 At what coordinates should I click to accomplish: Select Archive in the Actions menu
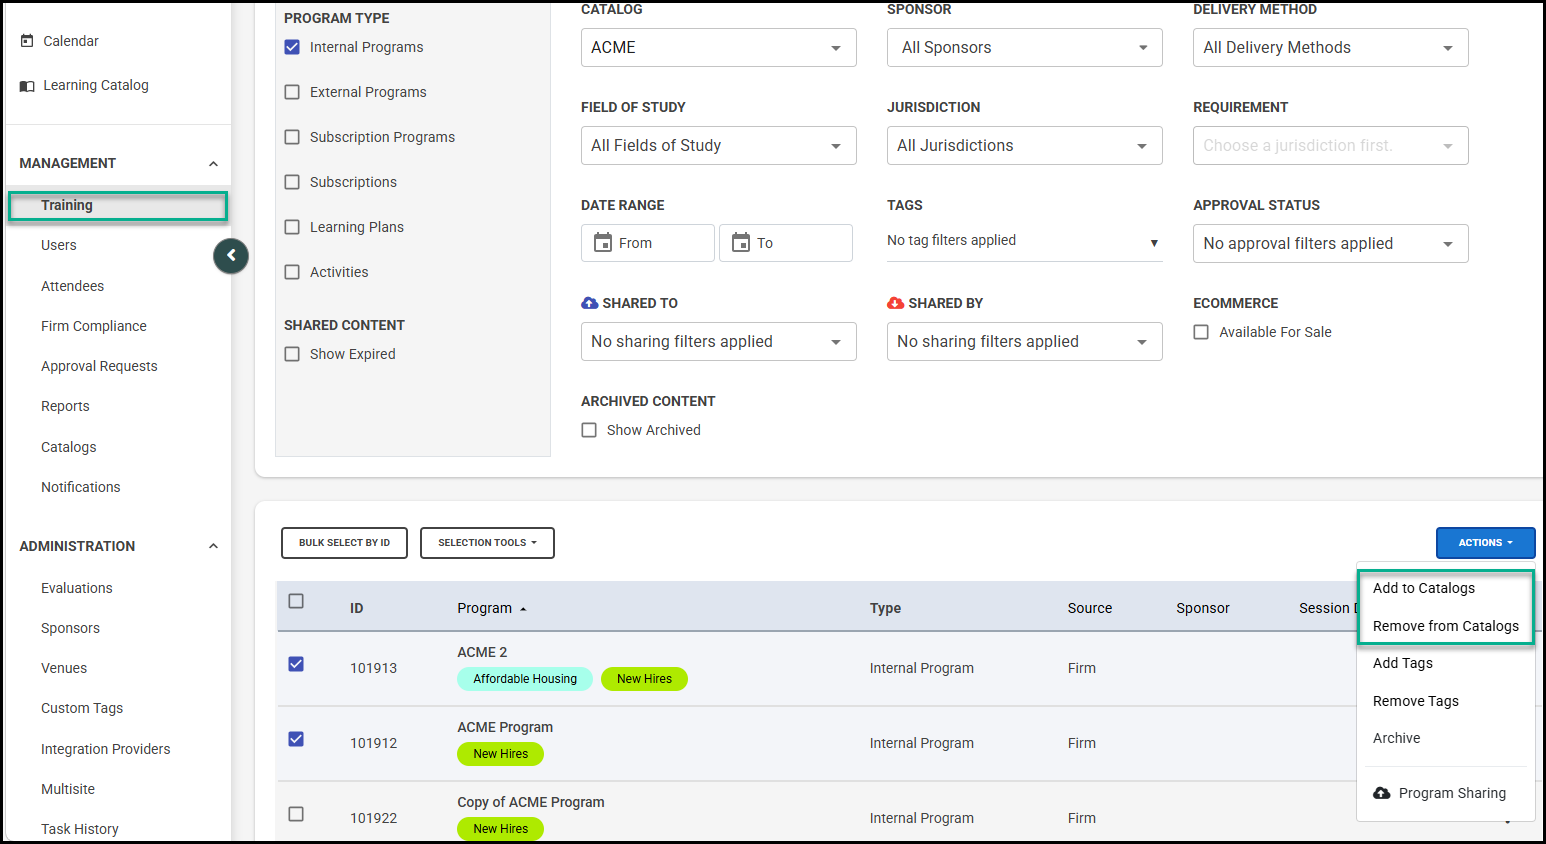(1396, 738)
